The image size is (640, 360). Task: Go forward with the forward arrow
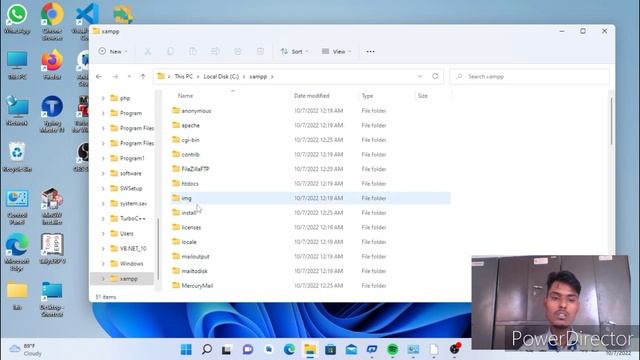[115, 76]
